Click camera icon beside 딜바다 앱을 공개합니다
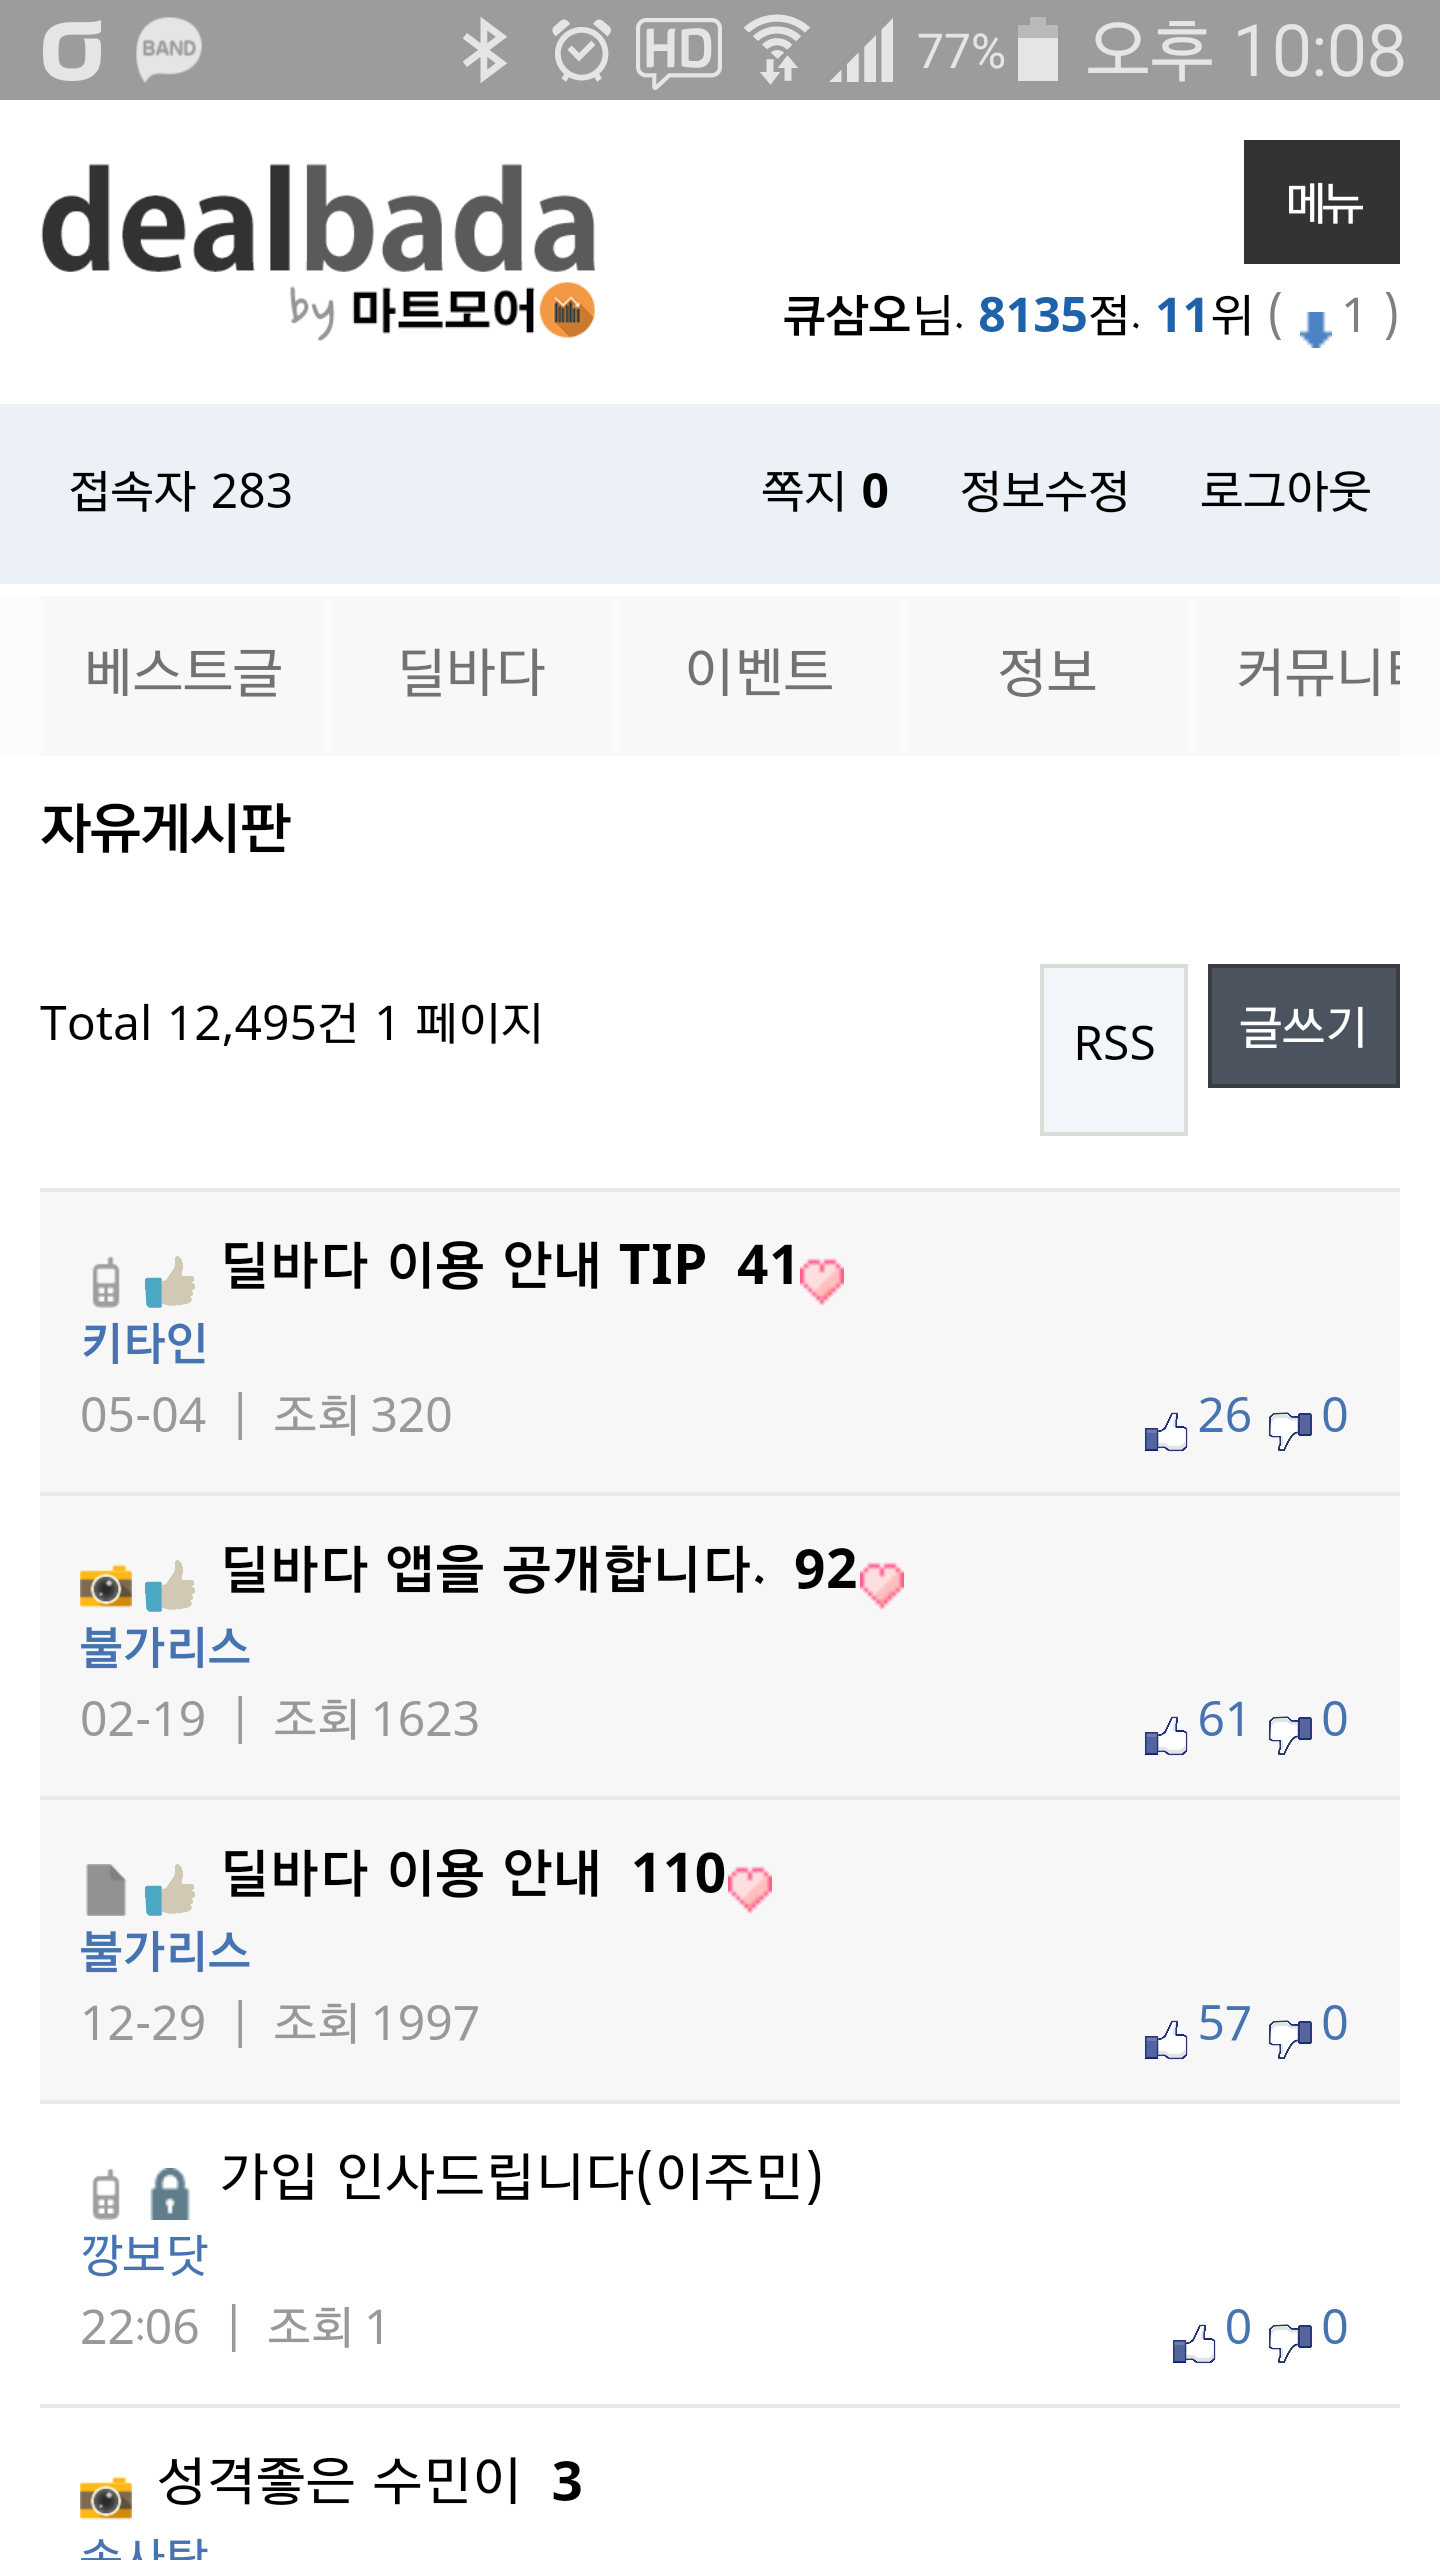 [106, 1586]
